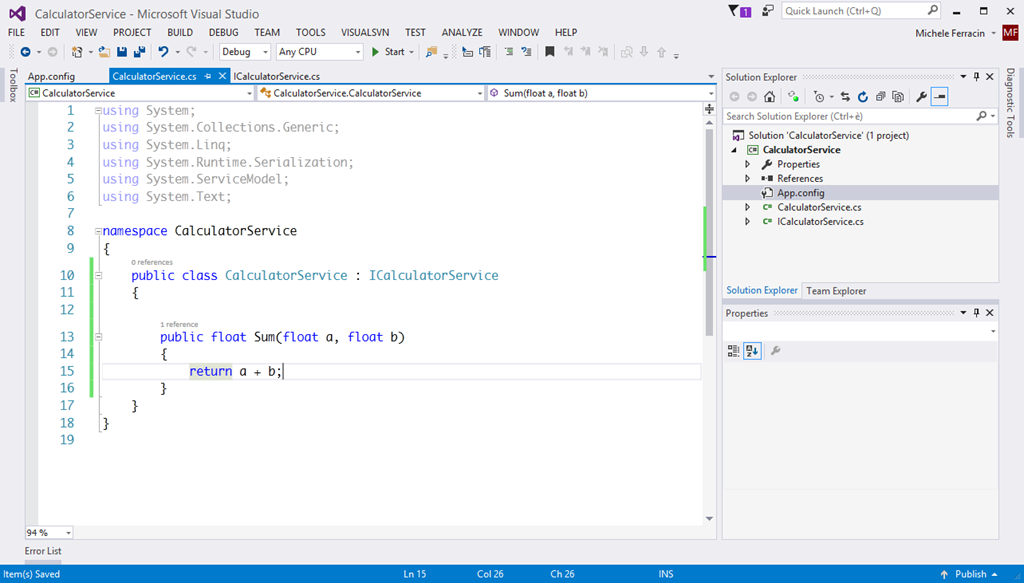Click Publish in the status bar
Viewport: 1024px width, 583px height.
970,574
